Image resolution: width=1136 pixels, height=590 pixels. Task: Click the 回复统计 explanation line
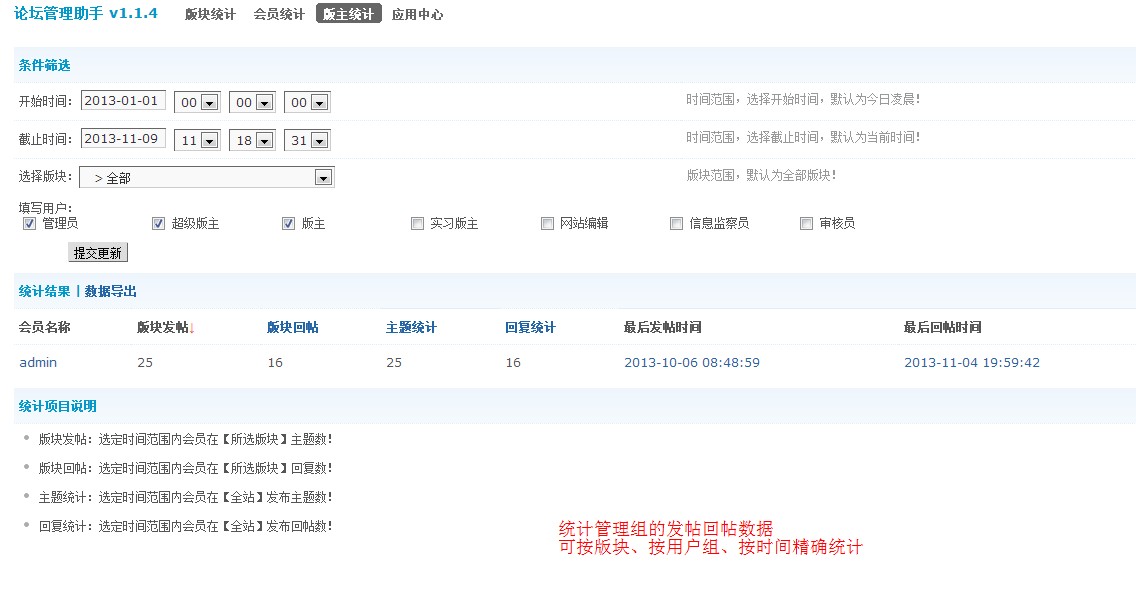pos(185,526)
